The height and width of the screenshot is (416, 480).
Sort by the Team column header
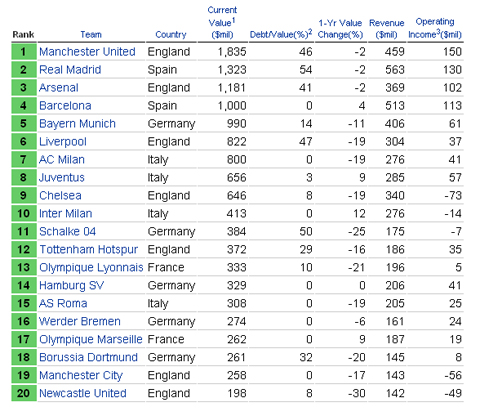point(91,35)
